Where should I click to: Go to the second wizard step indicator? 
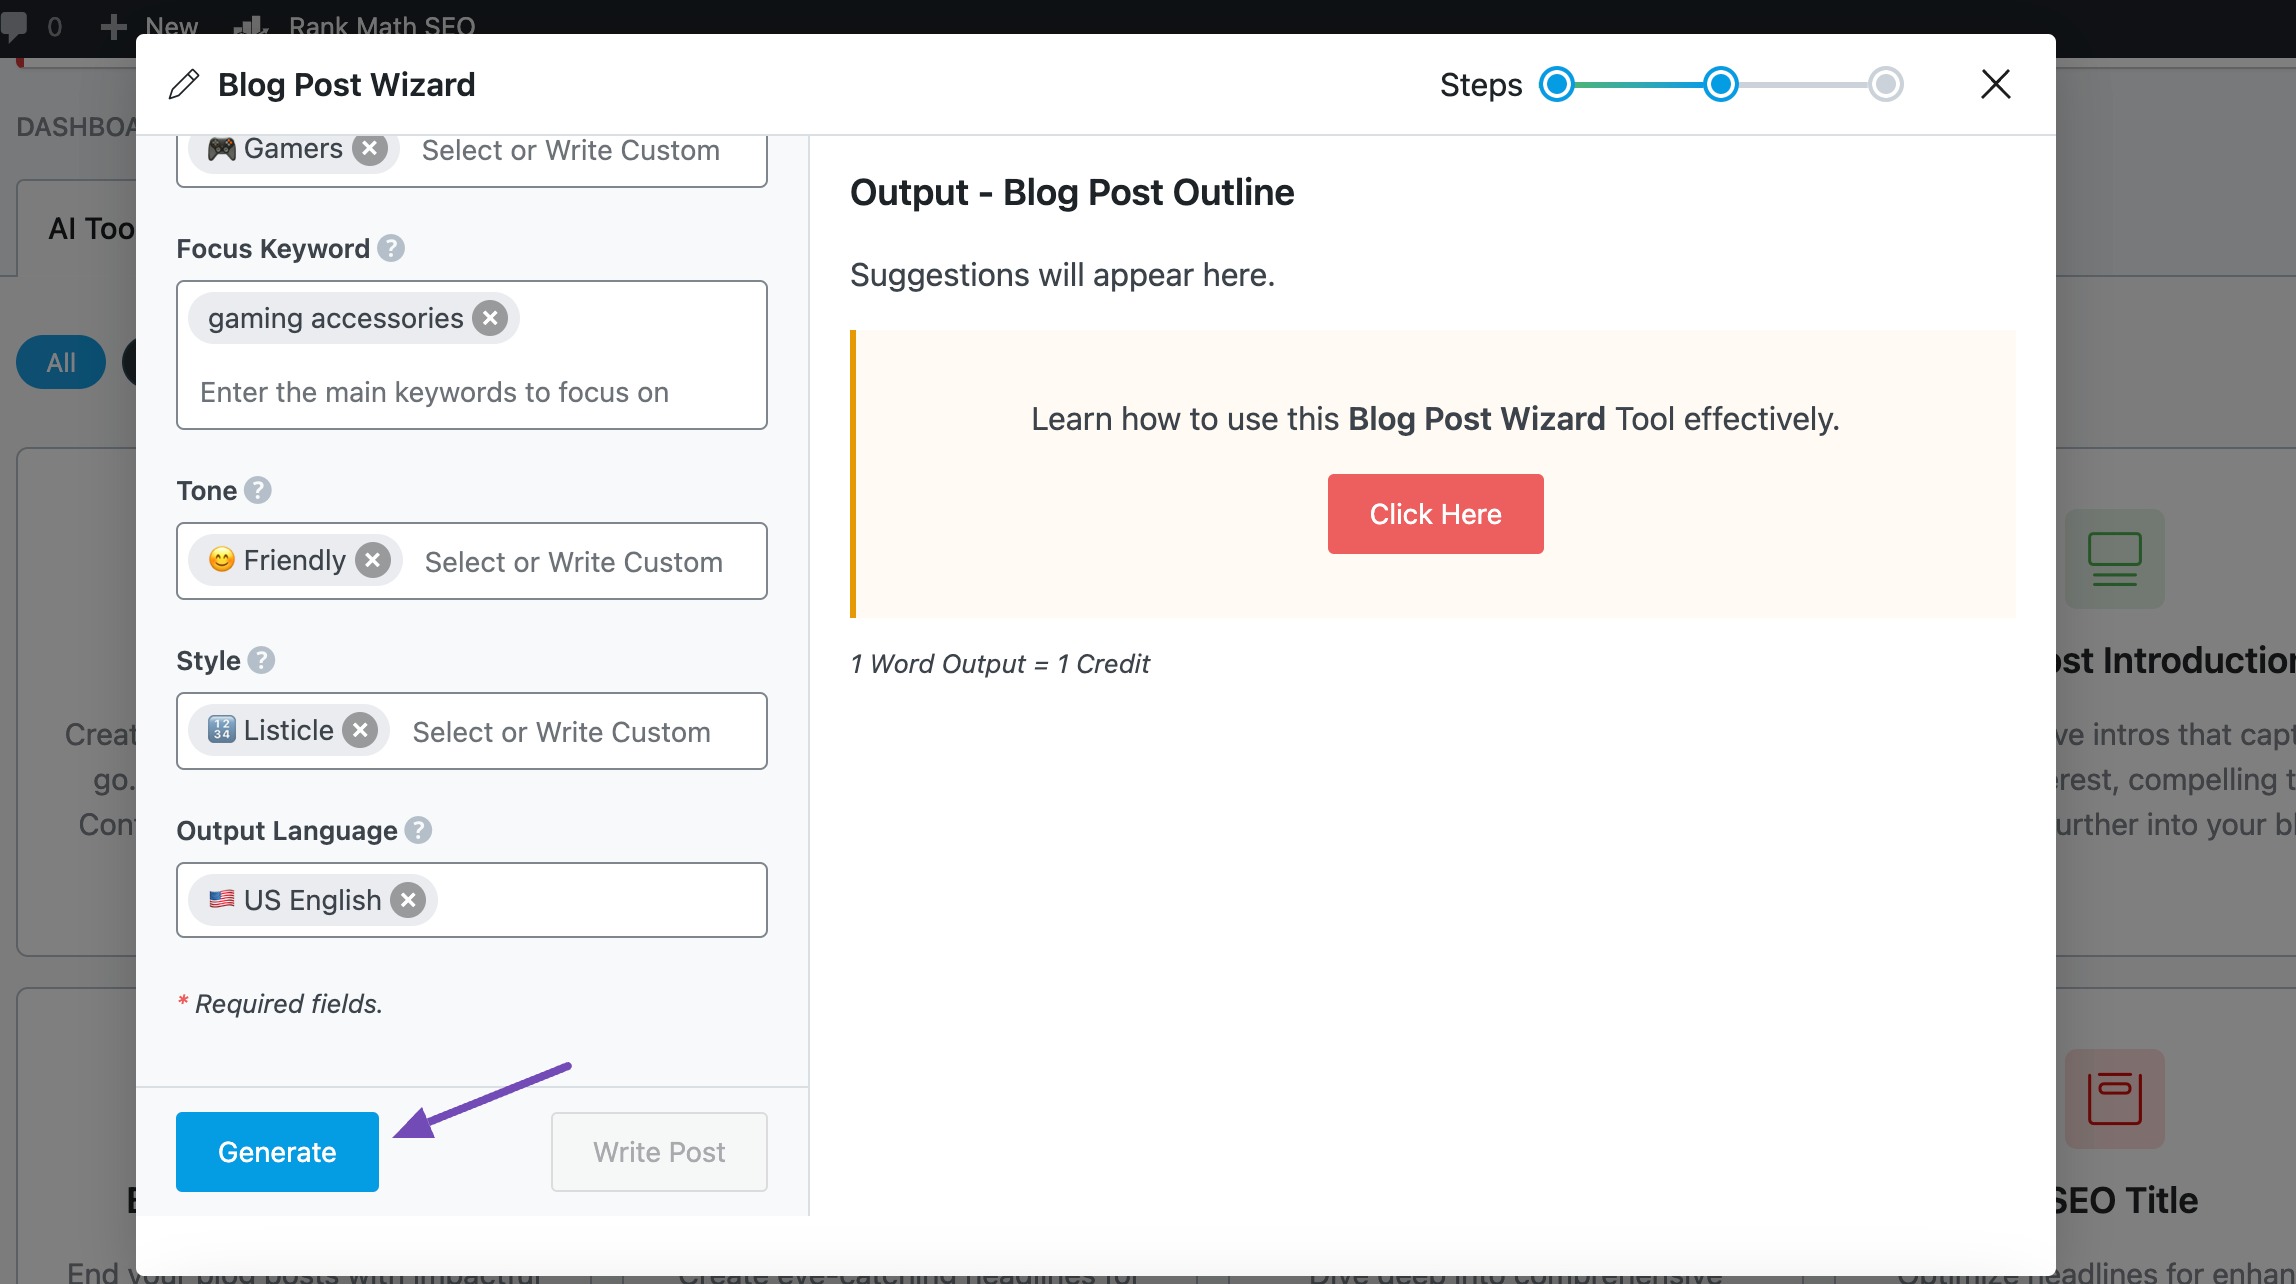point(1721,85)
